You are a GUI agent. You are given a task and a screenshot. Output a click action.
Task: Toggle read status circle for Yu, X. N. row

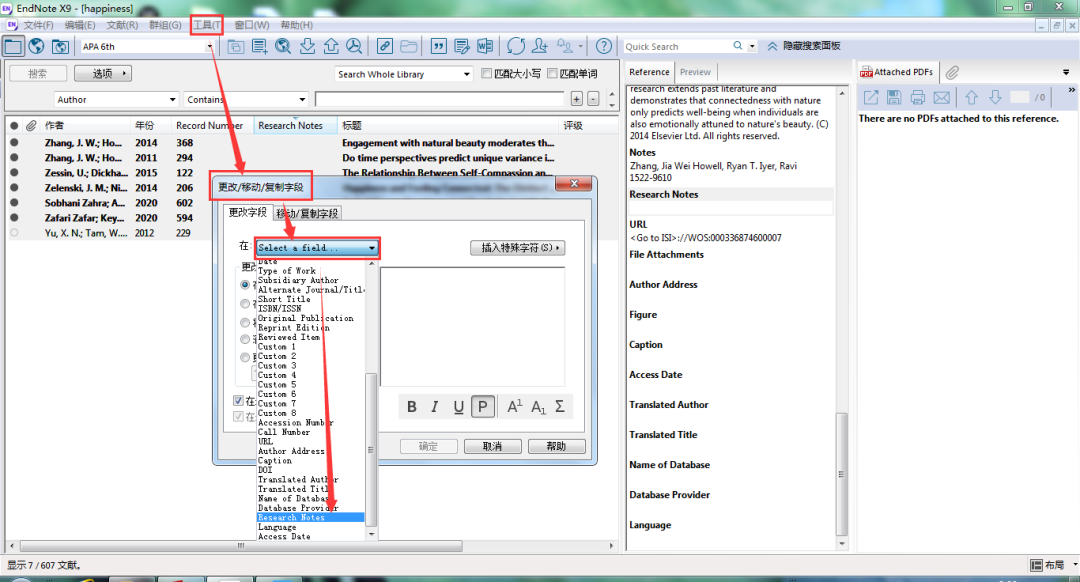(14, 233)
